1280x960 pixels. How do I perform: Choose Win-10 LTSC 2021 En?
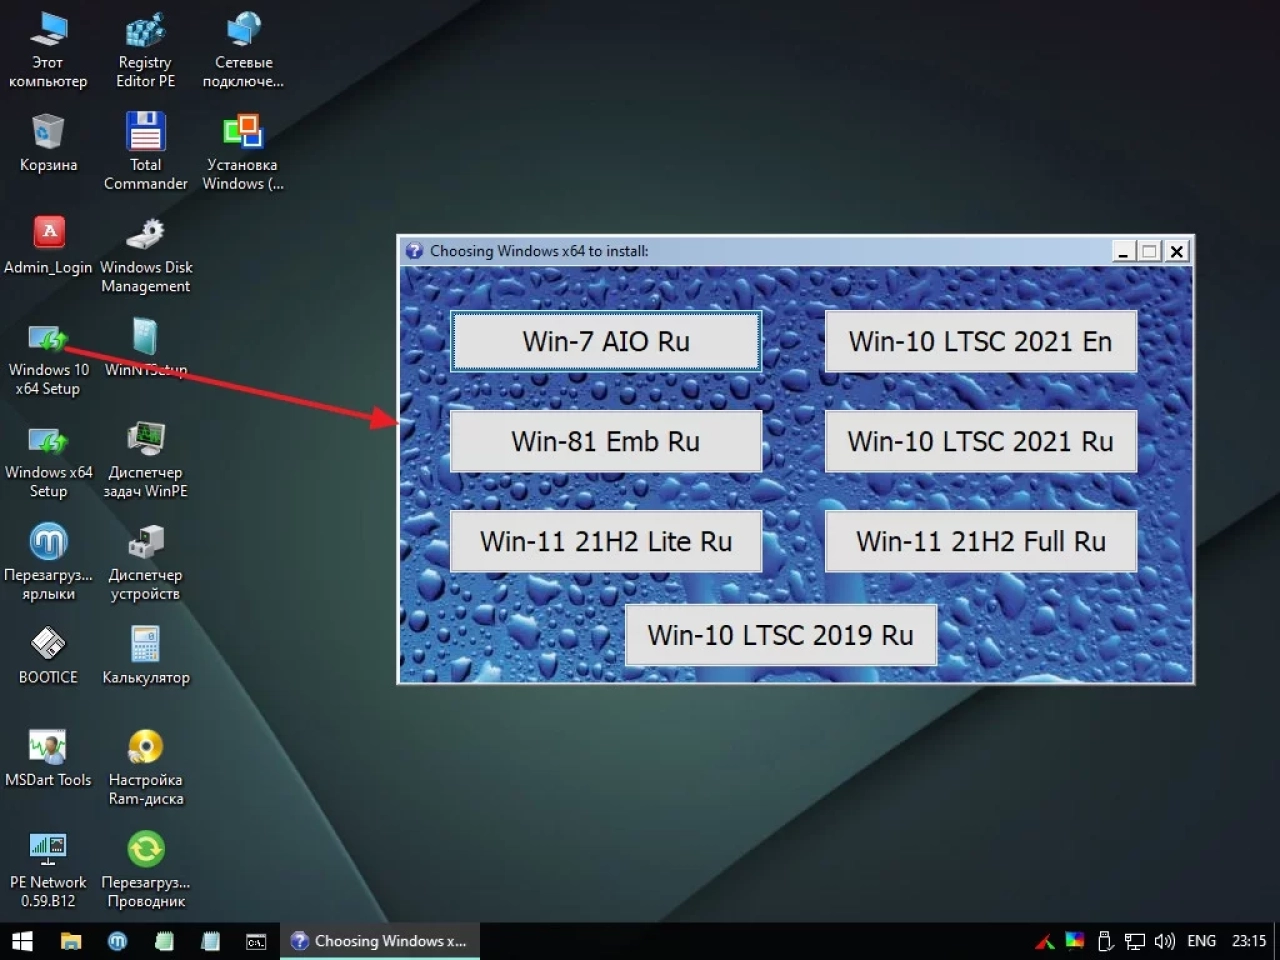981,341
